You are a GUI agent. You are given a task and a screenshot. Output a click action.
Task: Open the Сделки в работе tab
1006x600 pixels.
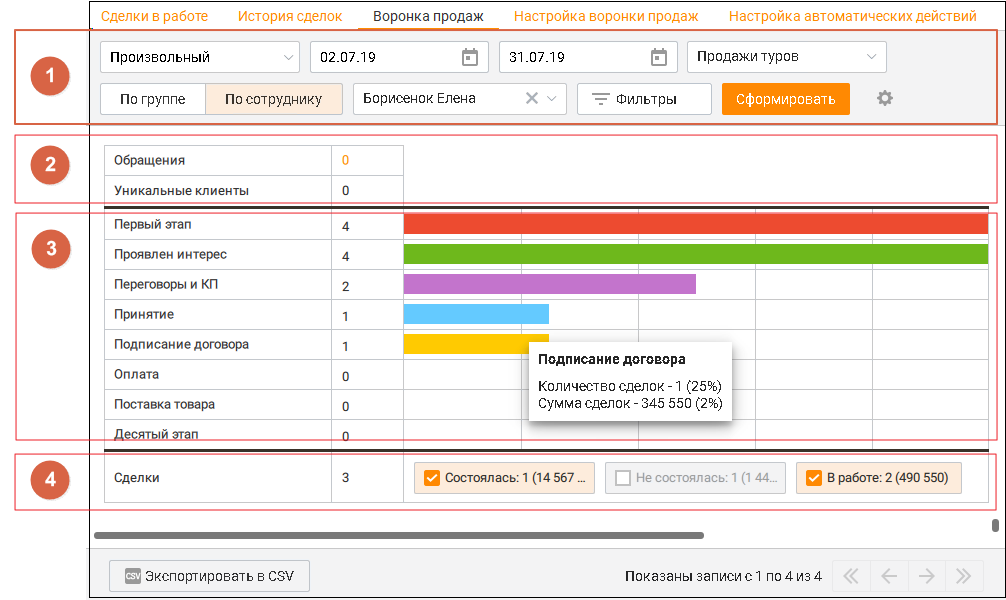pos(154,16)
